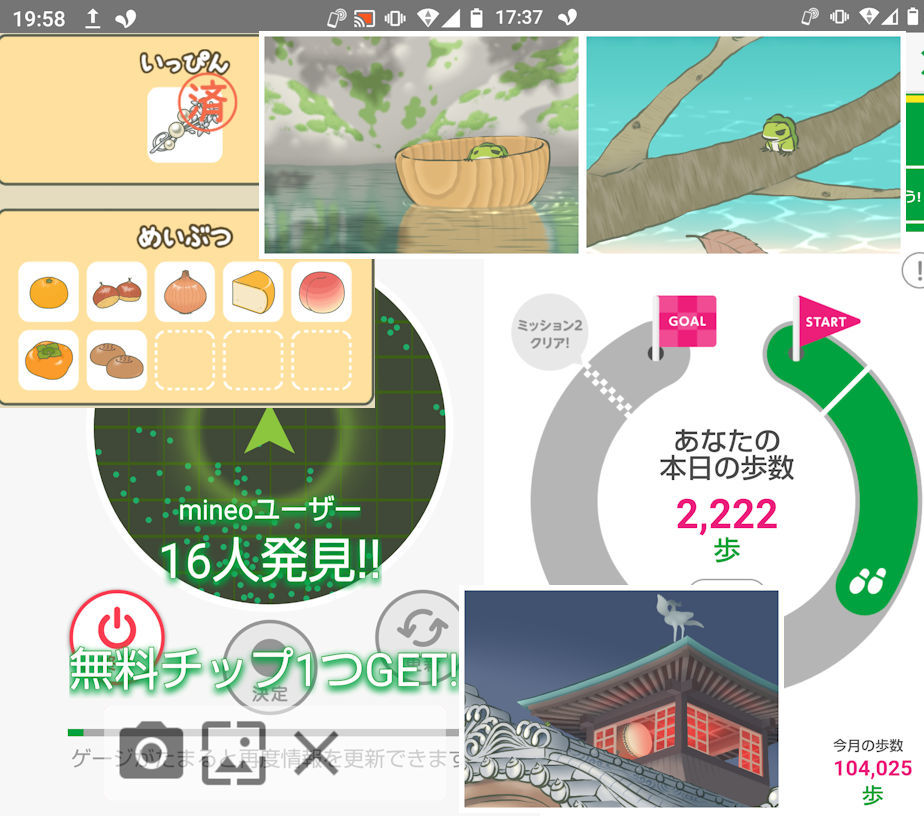Tap the 今月の歩数 label
Image resolution: width=924 pixels, height=816 pixels.
pos(867,745)
